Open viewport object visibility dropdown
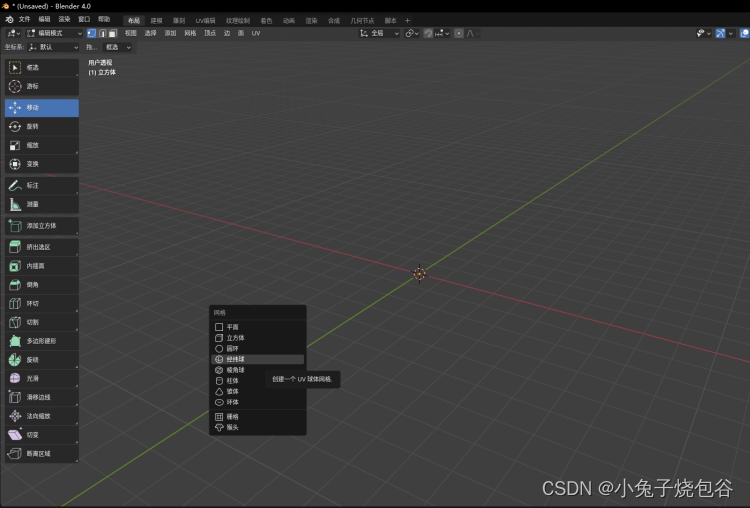The image size is (750, 508). pos(703,33)
